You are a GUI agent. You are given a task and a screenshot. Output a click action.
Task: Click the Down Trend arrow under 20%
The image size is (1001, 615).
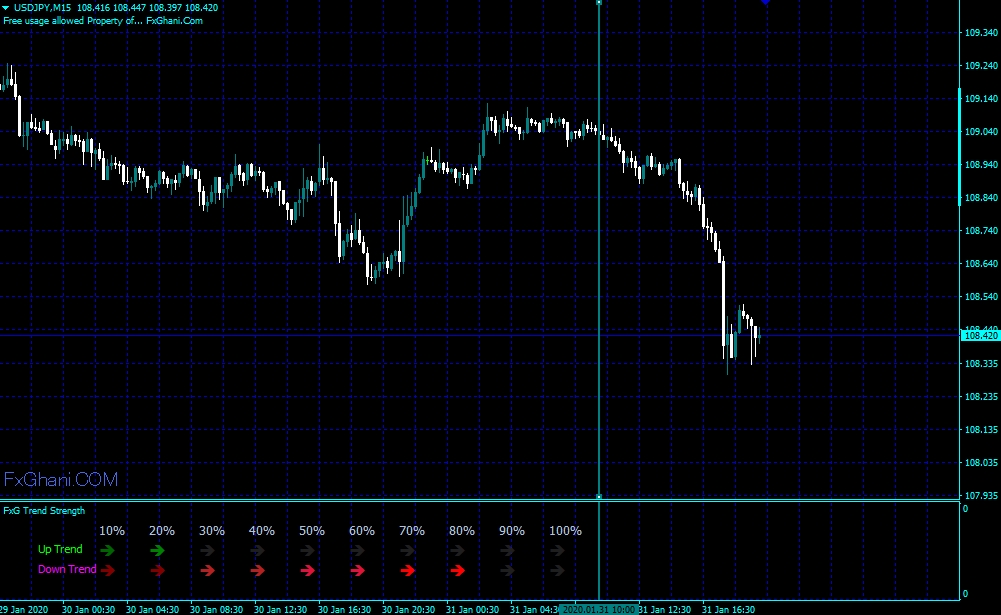(157, 570)
